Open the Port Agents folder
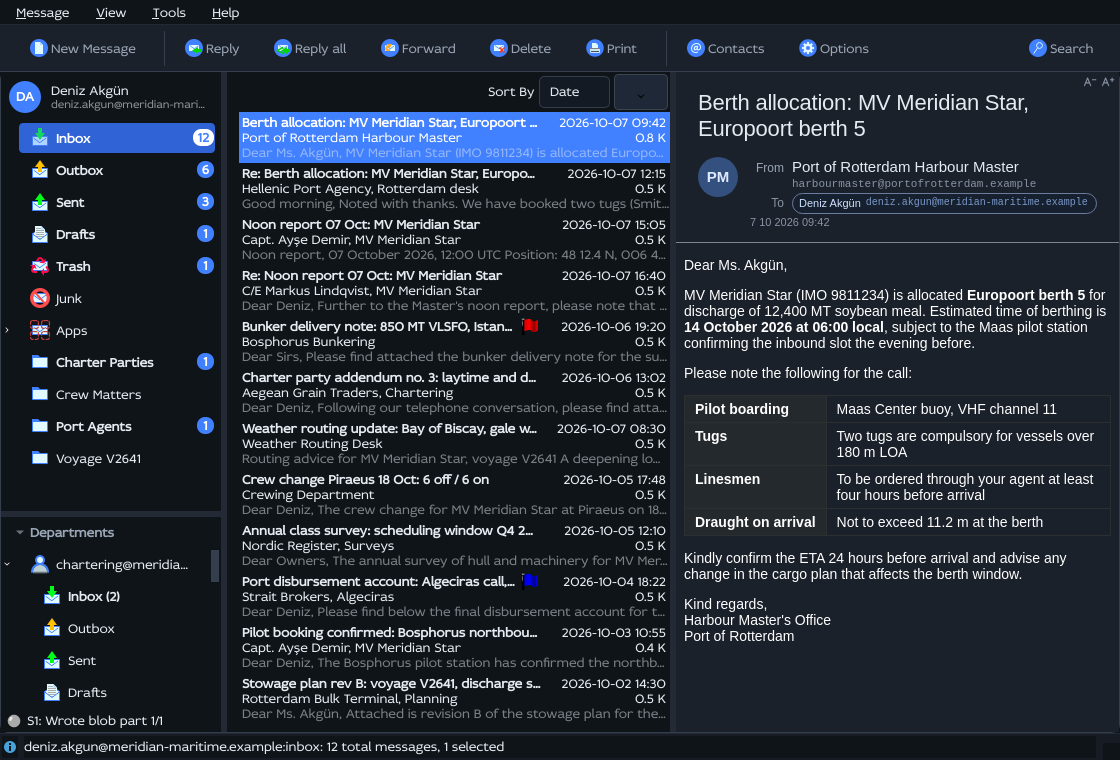The width and height of the screenshot is (1120, 760). [117, 426]
